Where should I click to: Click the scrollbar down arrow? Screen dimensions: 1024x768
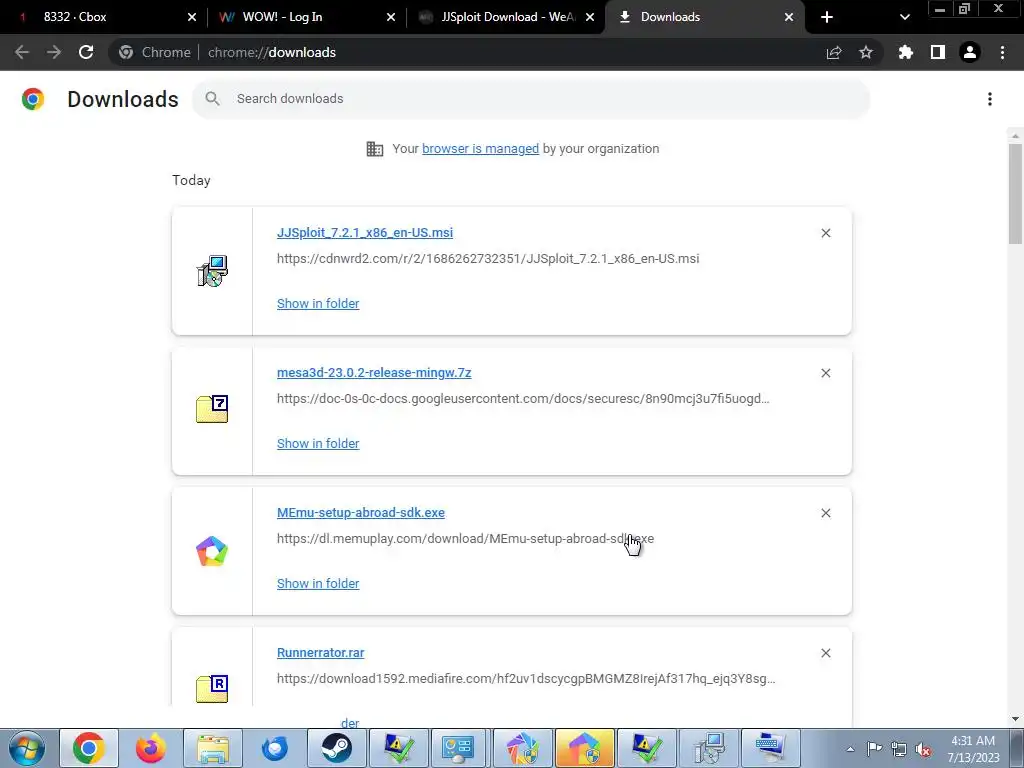(1015, 719)
